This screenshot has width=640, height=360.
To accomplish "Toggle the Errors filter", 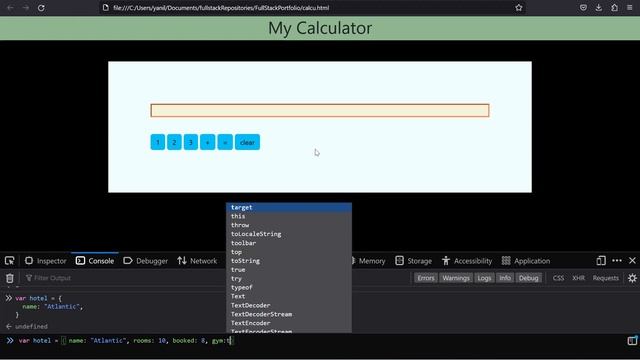I will 426,278.
